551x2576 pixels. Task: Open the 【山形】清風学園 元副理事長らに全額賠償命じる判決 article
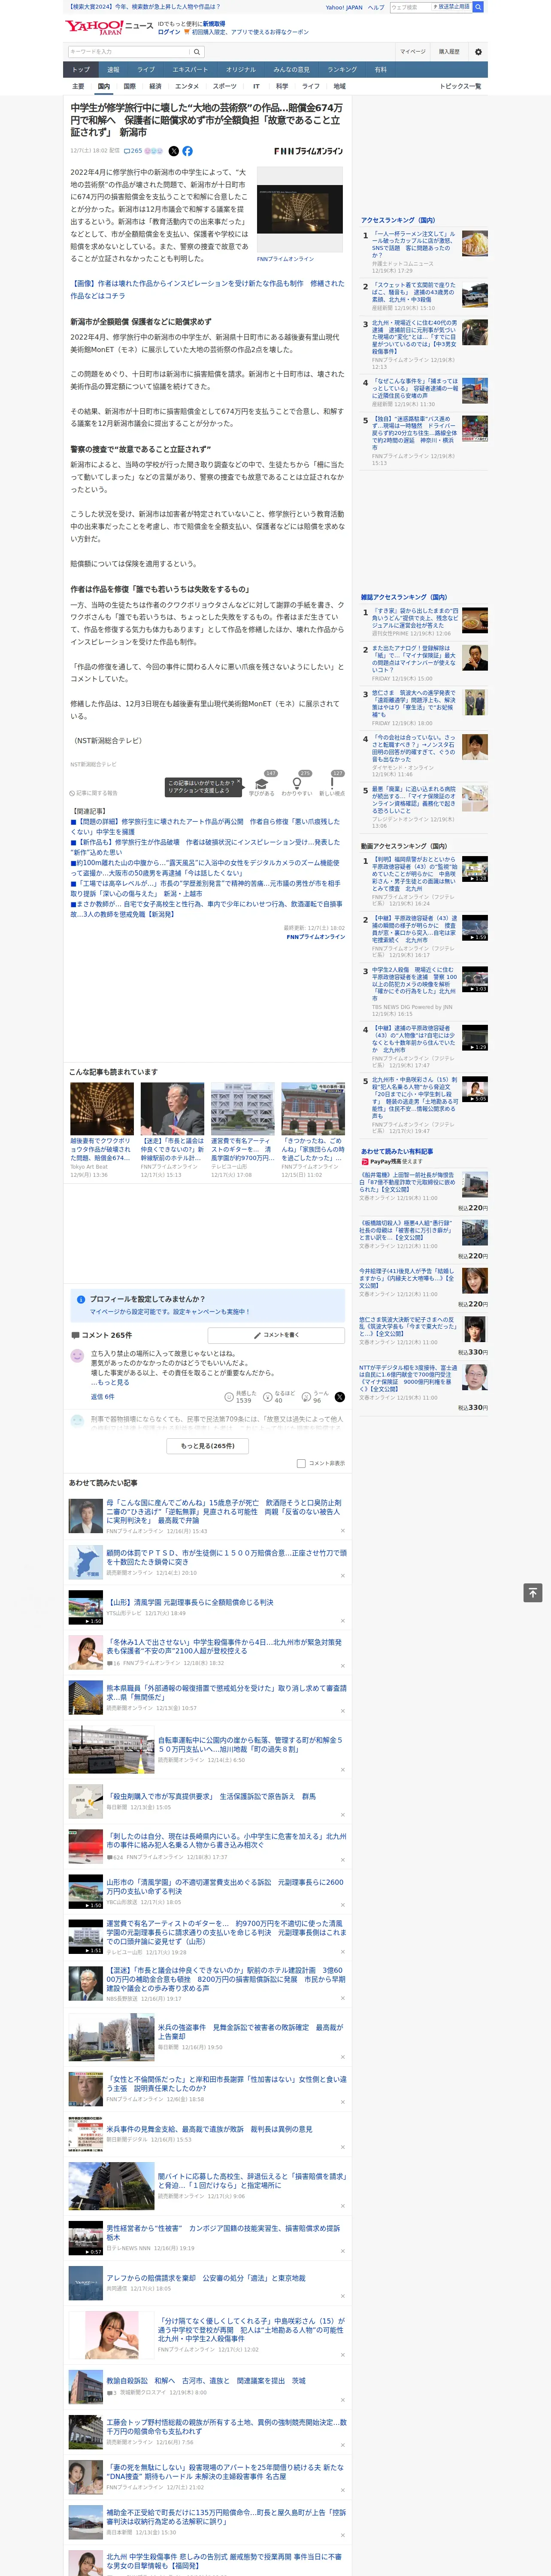(190, 1602)
